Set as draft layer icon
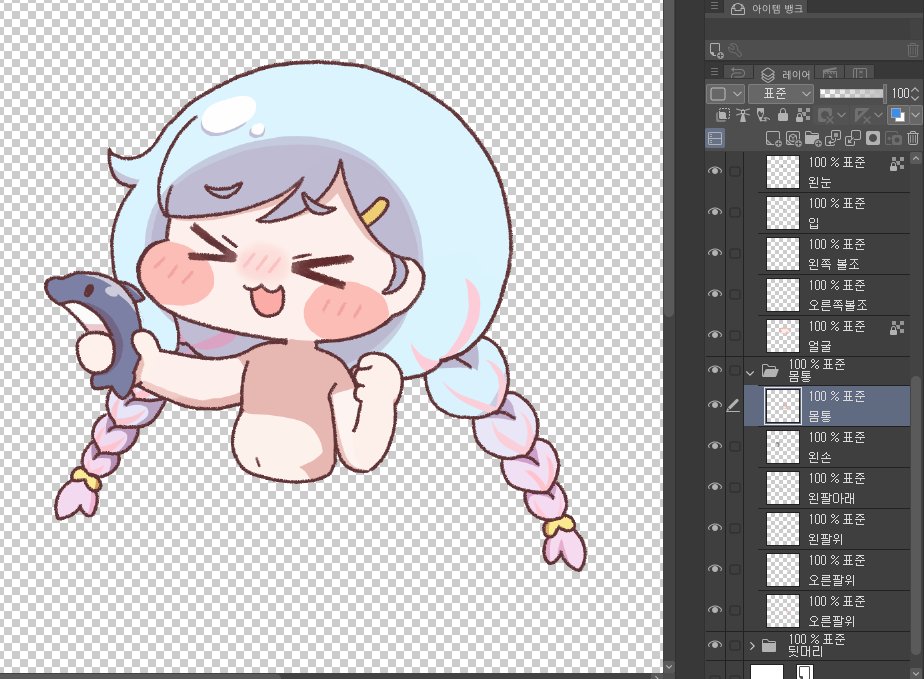924x679 pixels. point(763,115)
